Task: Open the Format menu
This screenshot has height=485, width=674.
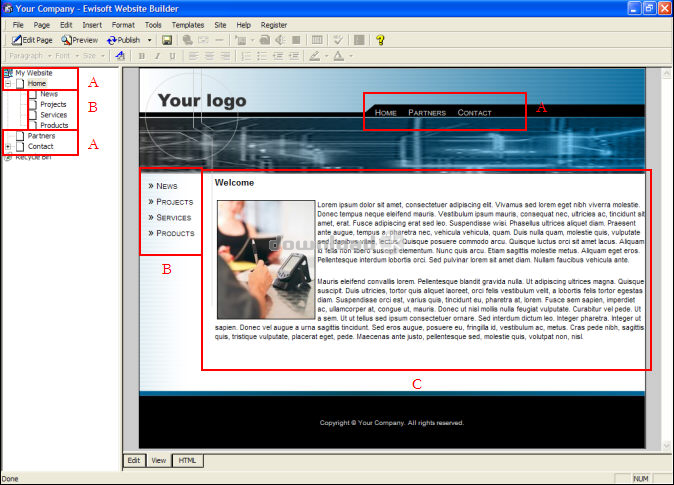Action: [x=123, y=25]
